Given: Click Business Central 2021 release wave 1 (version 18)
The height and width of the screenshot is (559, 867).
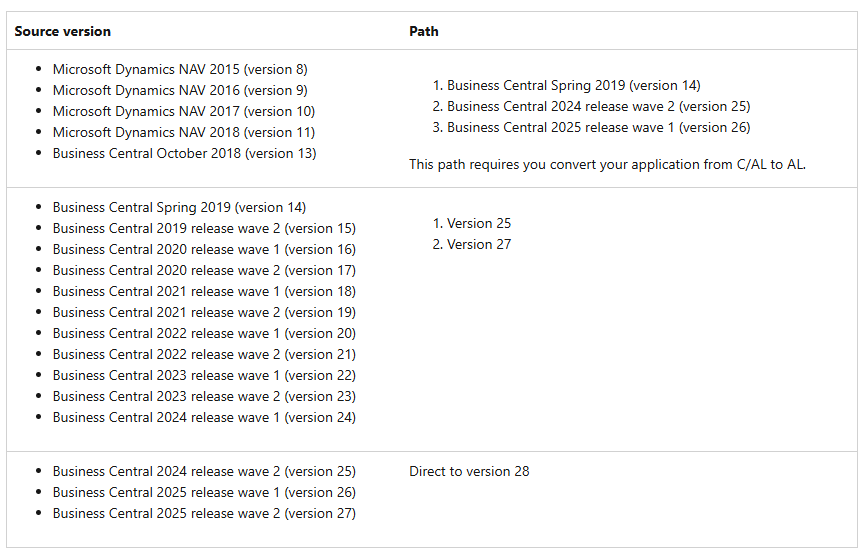Looking at the screenshot, I should tap(204, 291).
